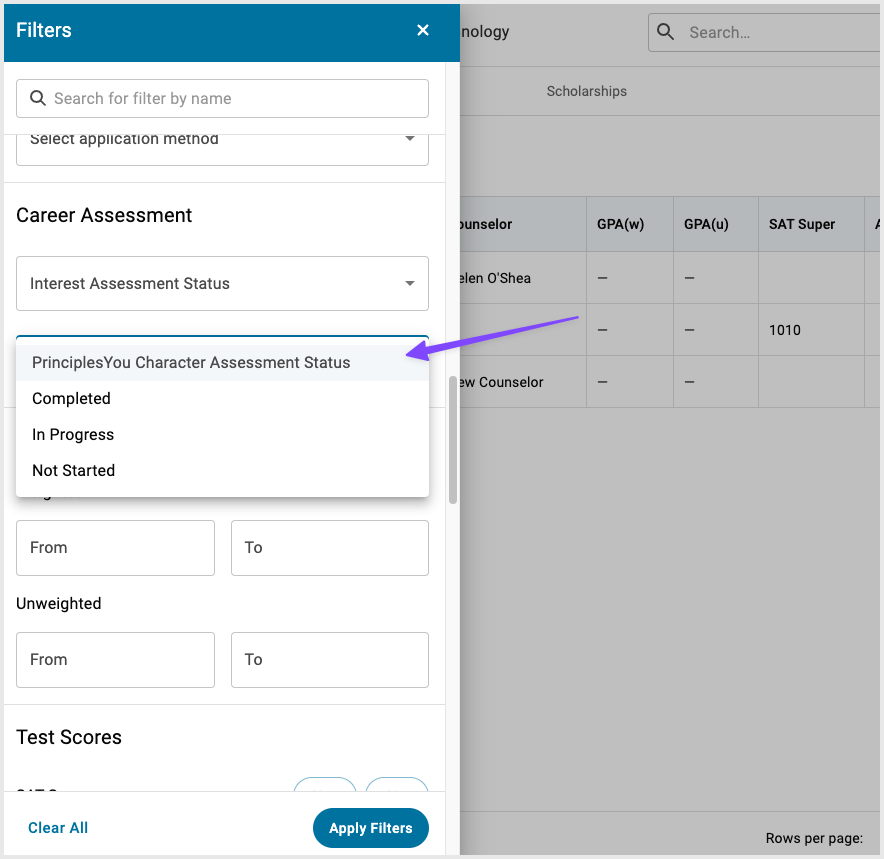Click the weighted GPA To field

point(330,548)
